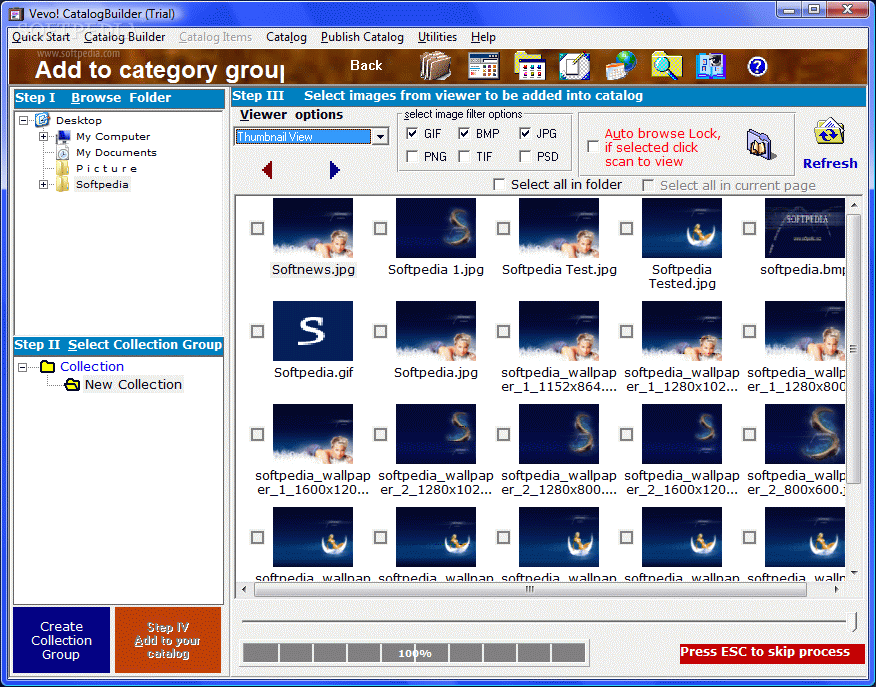
Task: Select the My Computer tree icon
Action: [64, 136]
